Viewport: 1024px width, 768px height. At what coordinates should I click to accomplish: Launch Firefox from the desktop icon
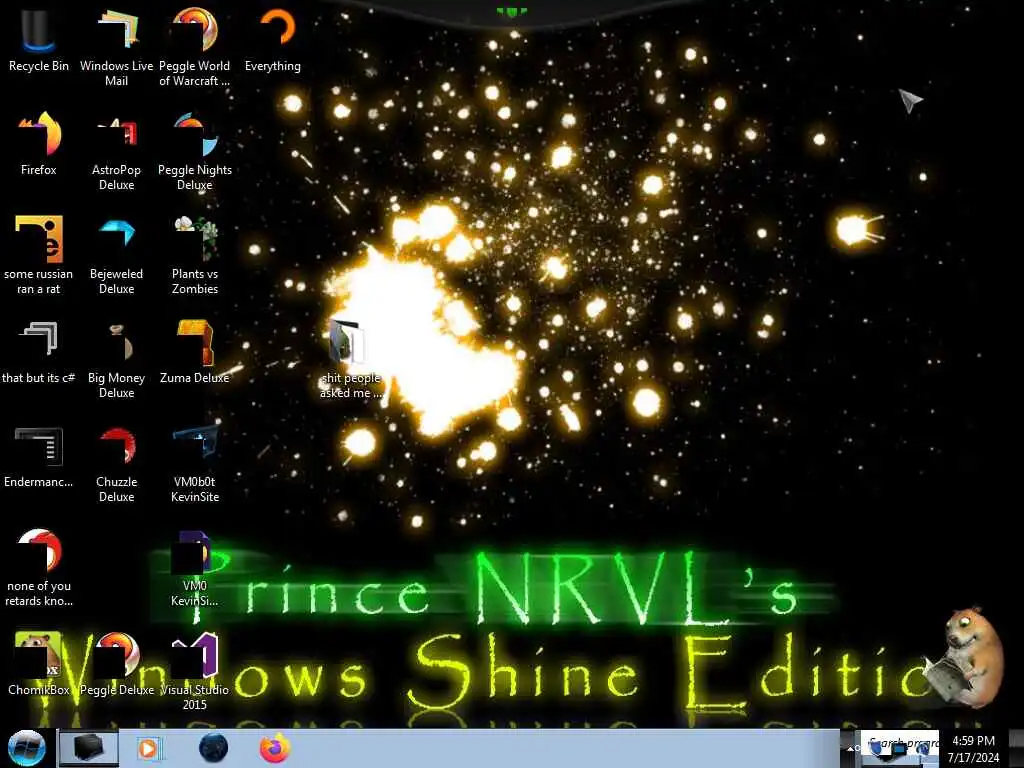(x=39, y=142)
